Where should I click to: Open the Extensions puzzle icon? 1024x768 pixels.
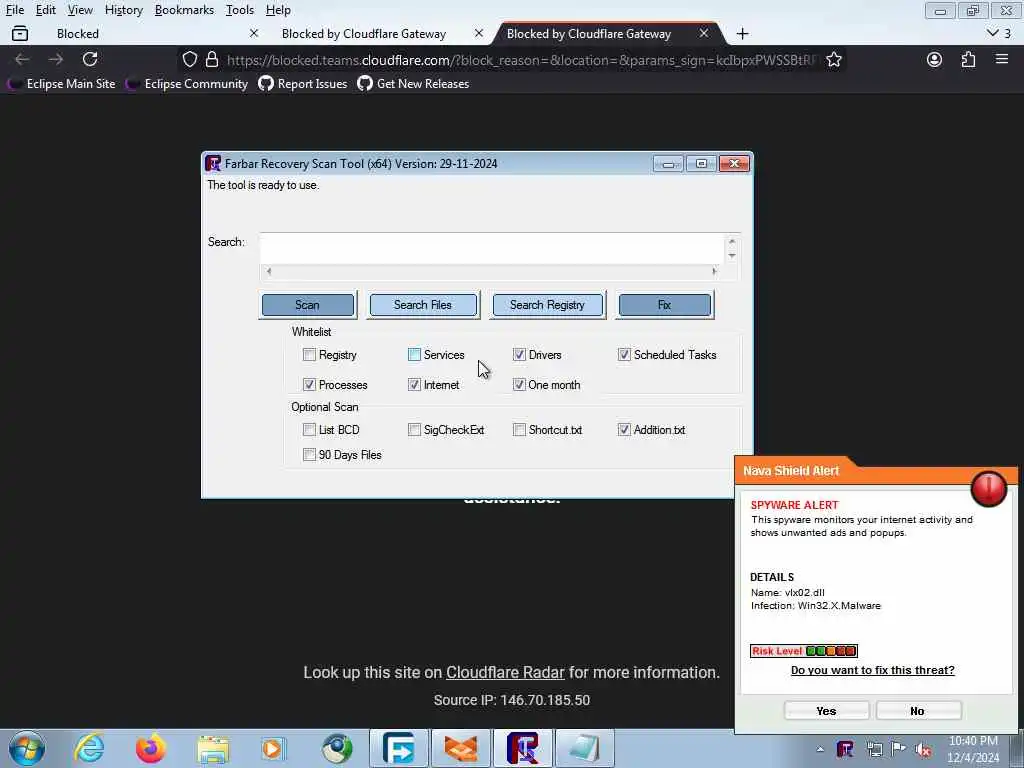pyautogui.click(x=968, y=59)
